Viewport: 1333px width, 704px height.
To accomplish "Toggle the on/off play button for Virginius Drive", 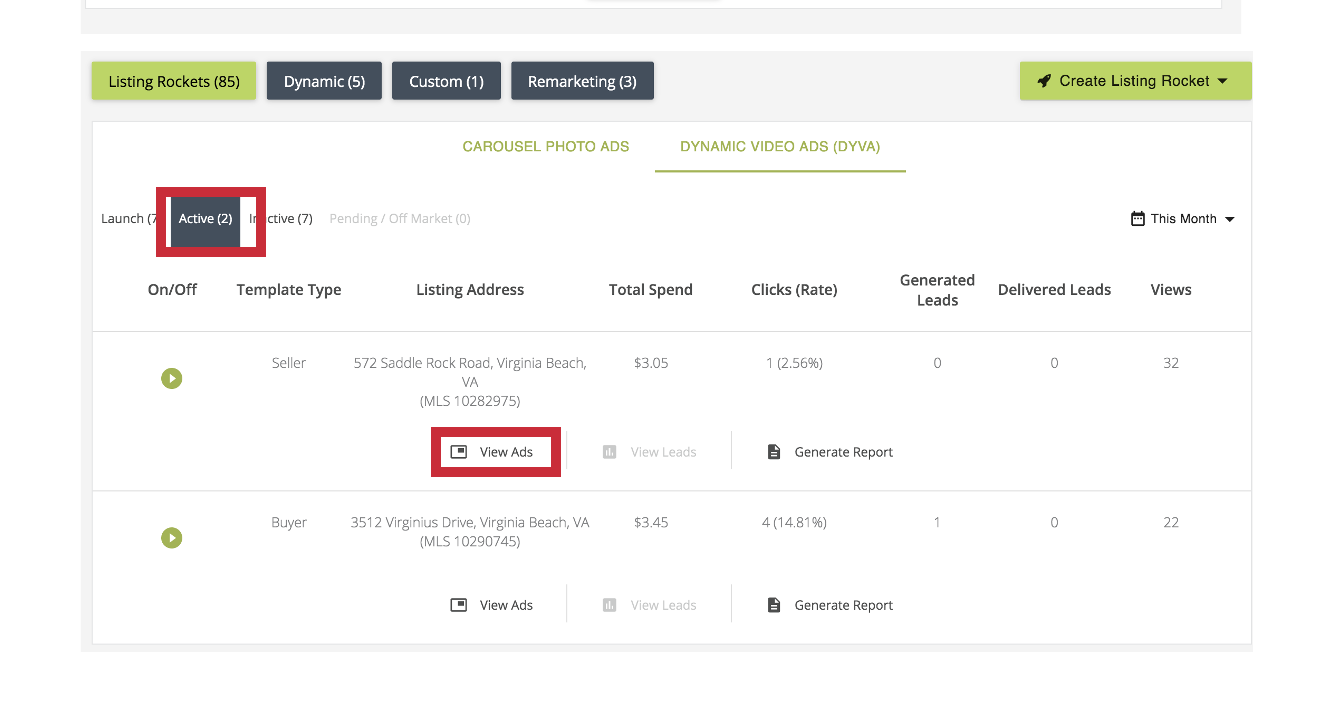I will (x=172, y=538).
